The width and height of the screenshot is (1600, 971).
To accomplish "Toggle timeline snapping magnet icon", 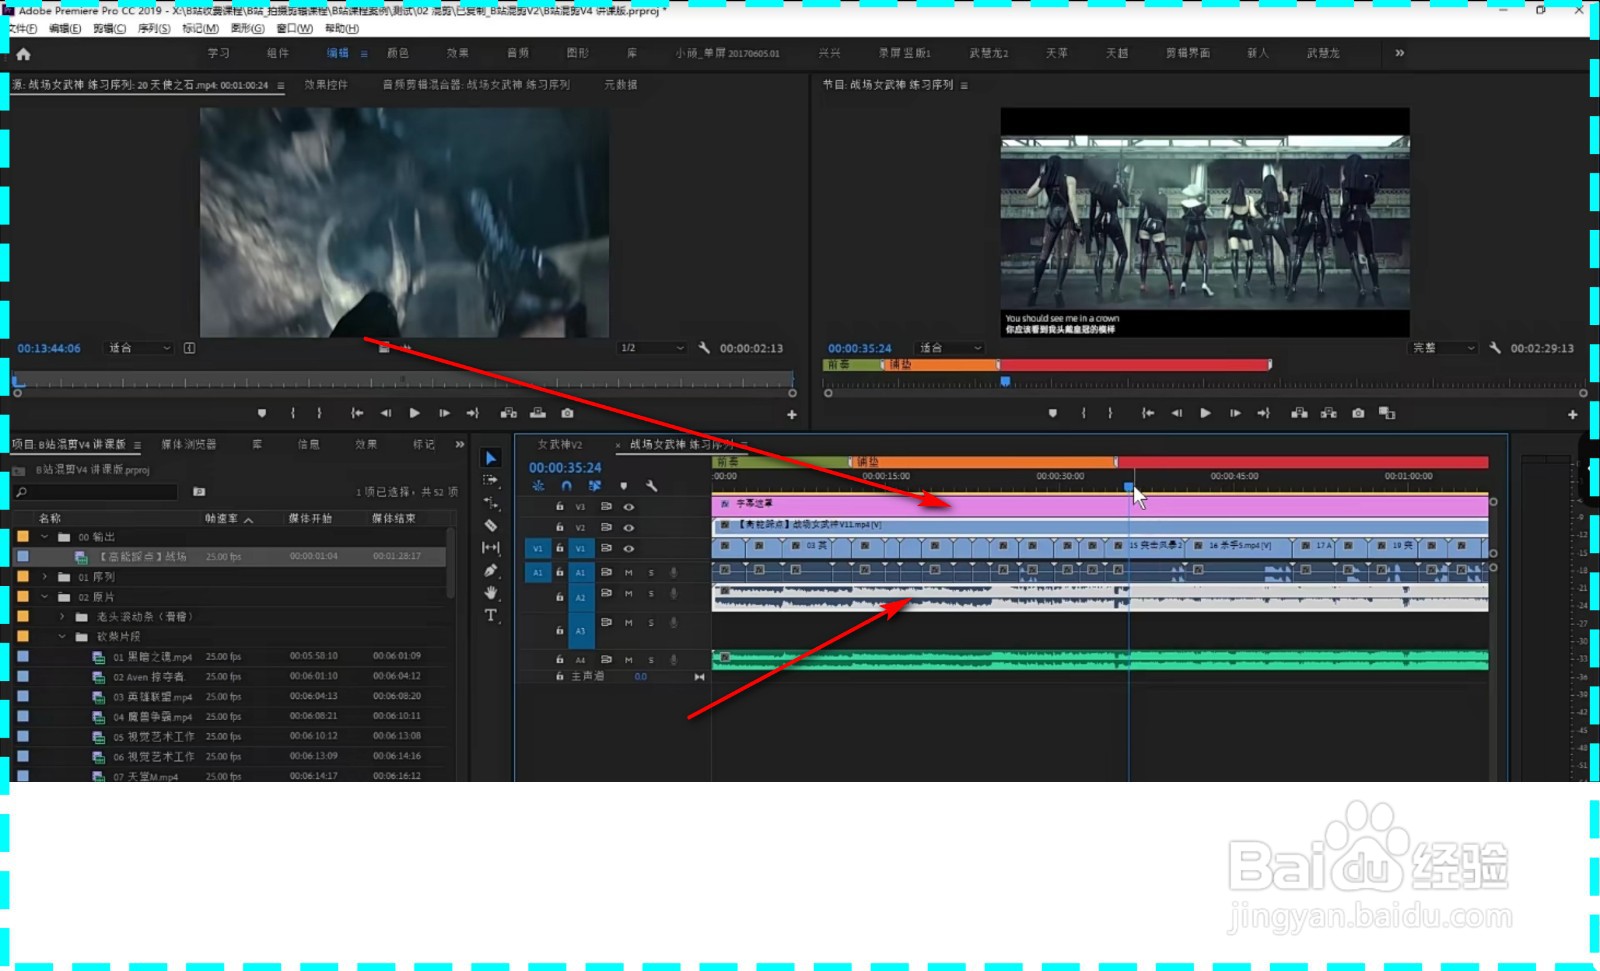I will (x=566, y=486).
